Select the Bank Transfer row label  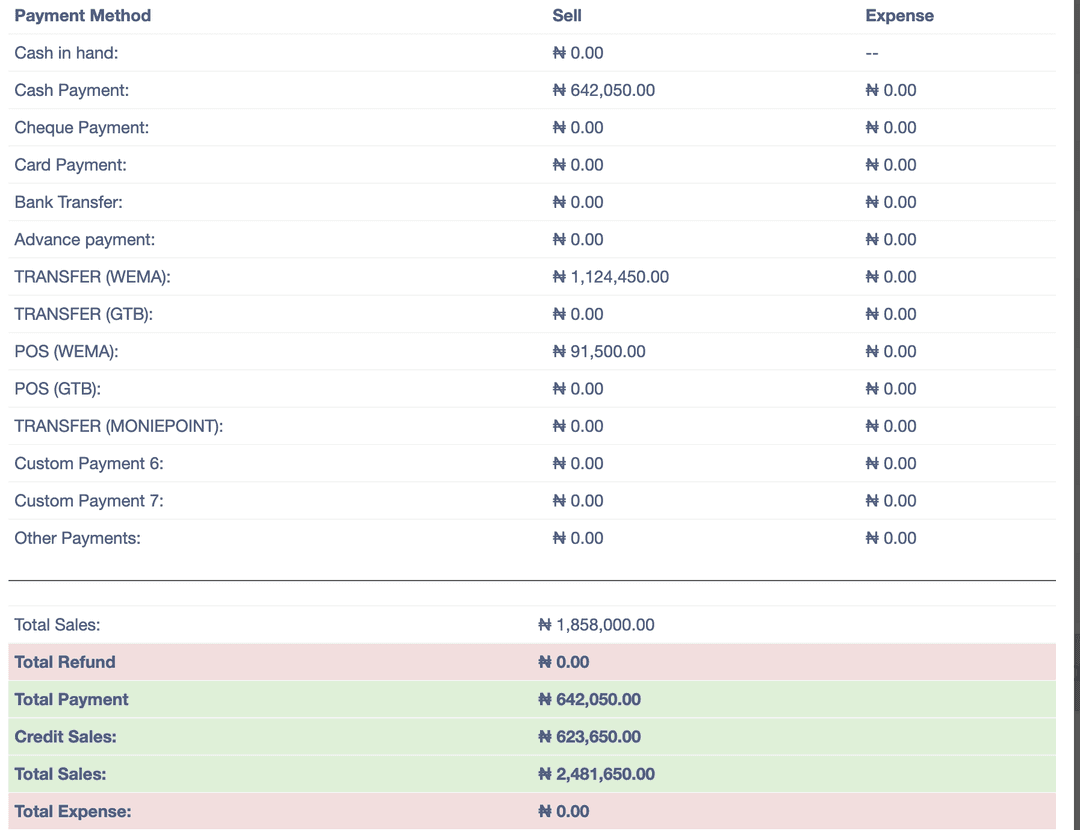click(x=68, y=202)
